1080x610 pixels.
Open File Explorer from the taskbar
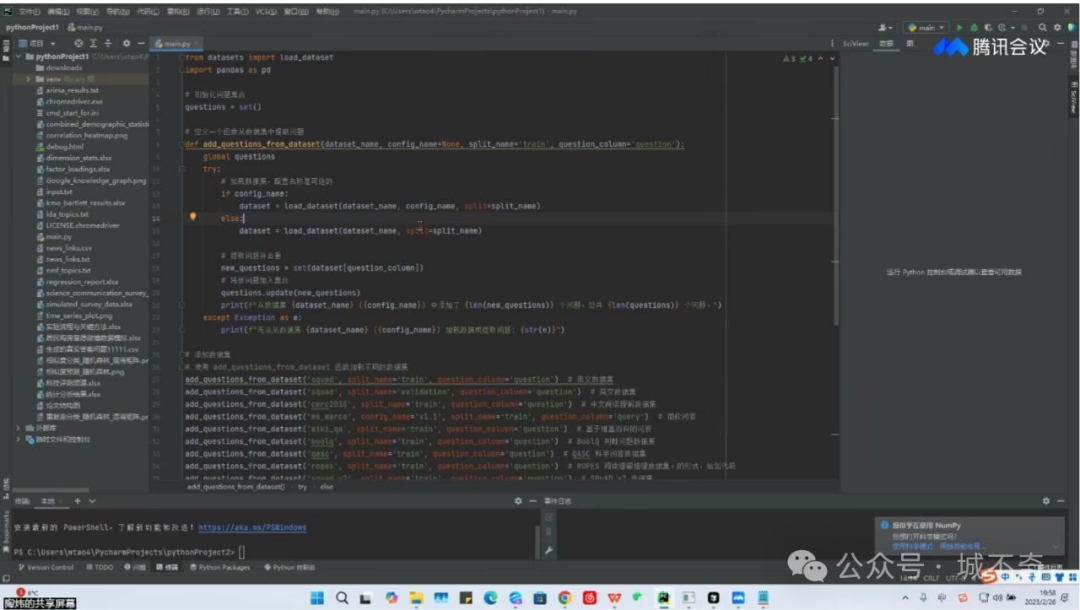pyautogui.click(x=416, y=598)
